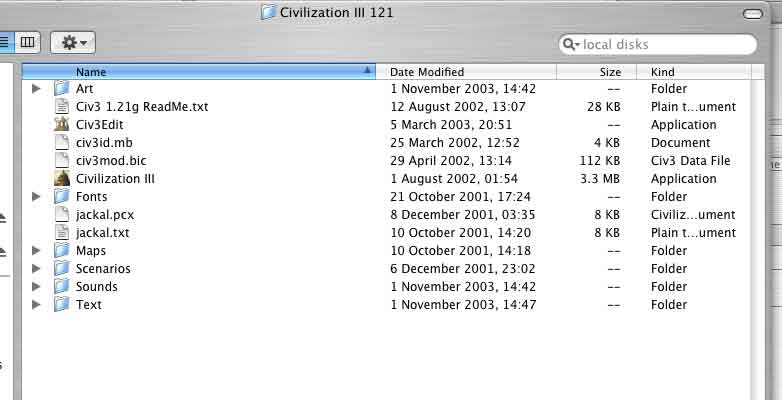The width and height of the screenshot is (782, 400).
Task: Click the search magnifying glass icon
Action: pyautogui.click(x=569, y=44)
